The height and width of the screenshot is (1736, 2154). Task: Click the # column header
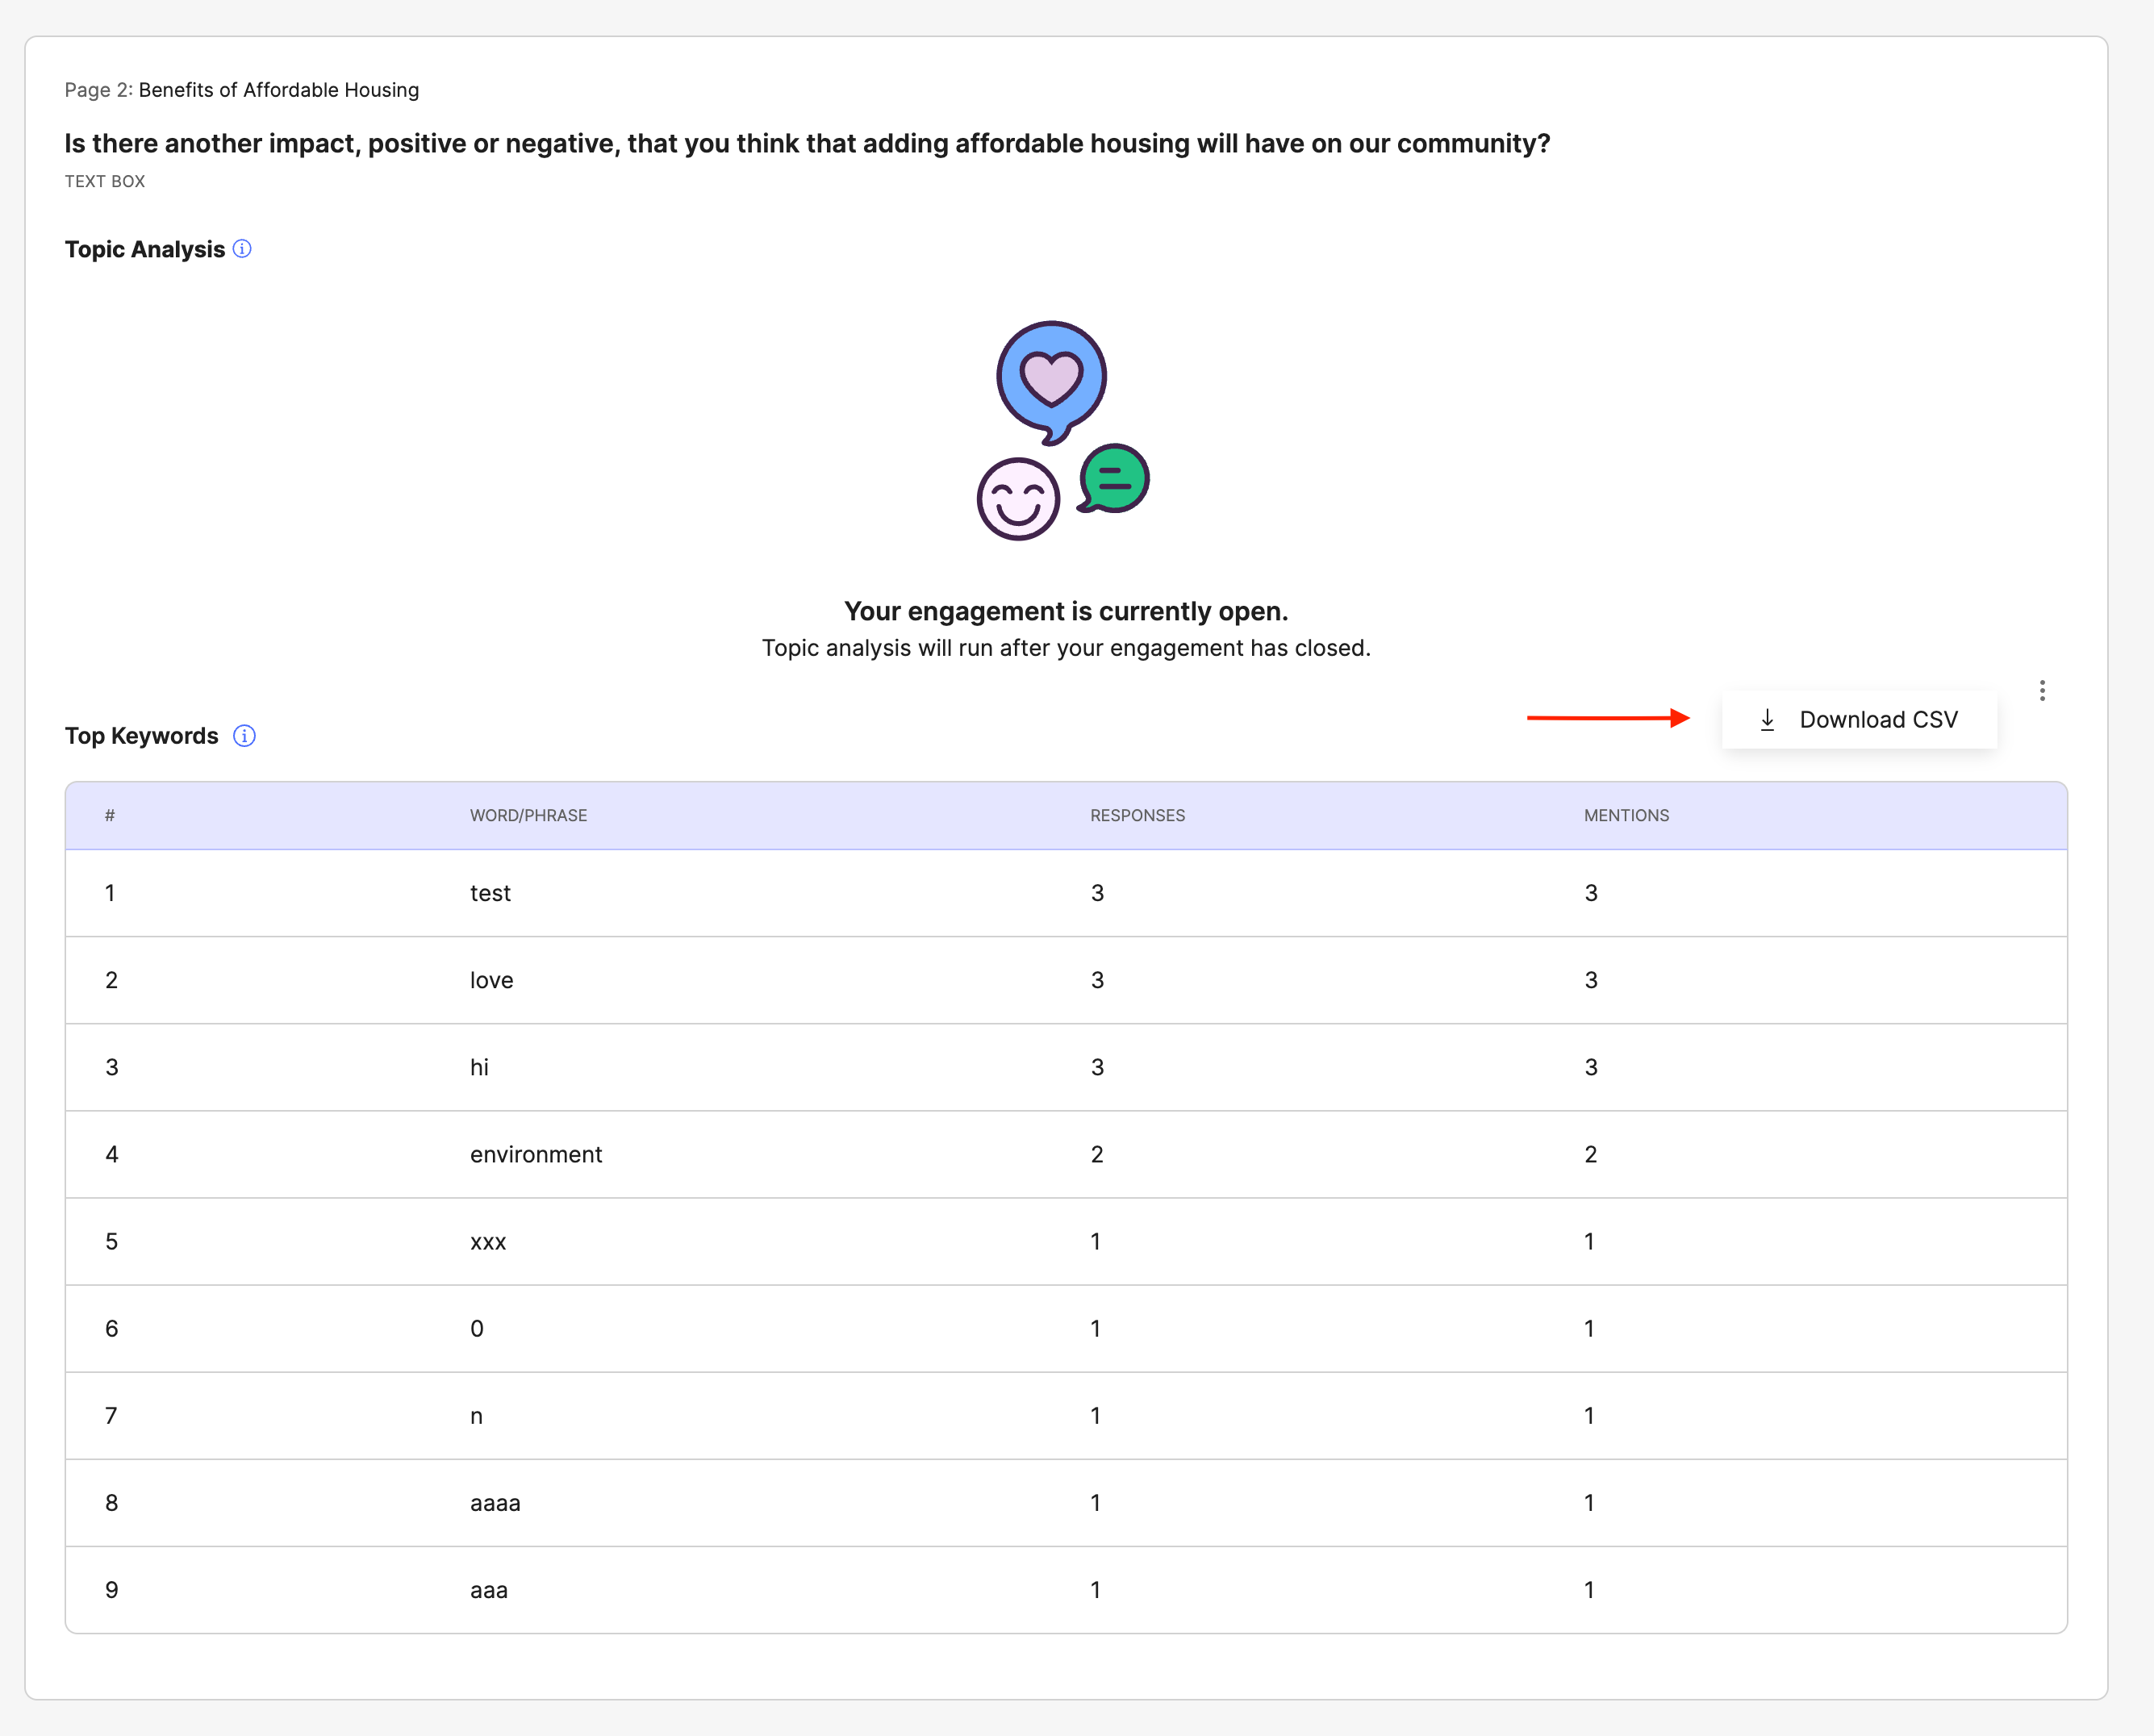coord(110,816)
